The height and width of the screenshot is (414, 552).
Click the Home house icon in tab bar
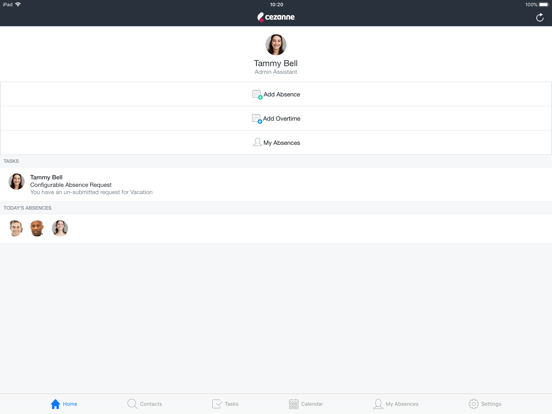(x=55, y=404)
